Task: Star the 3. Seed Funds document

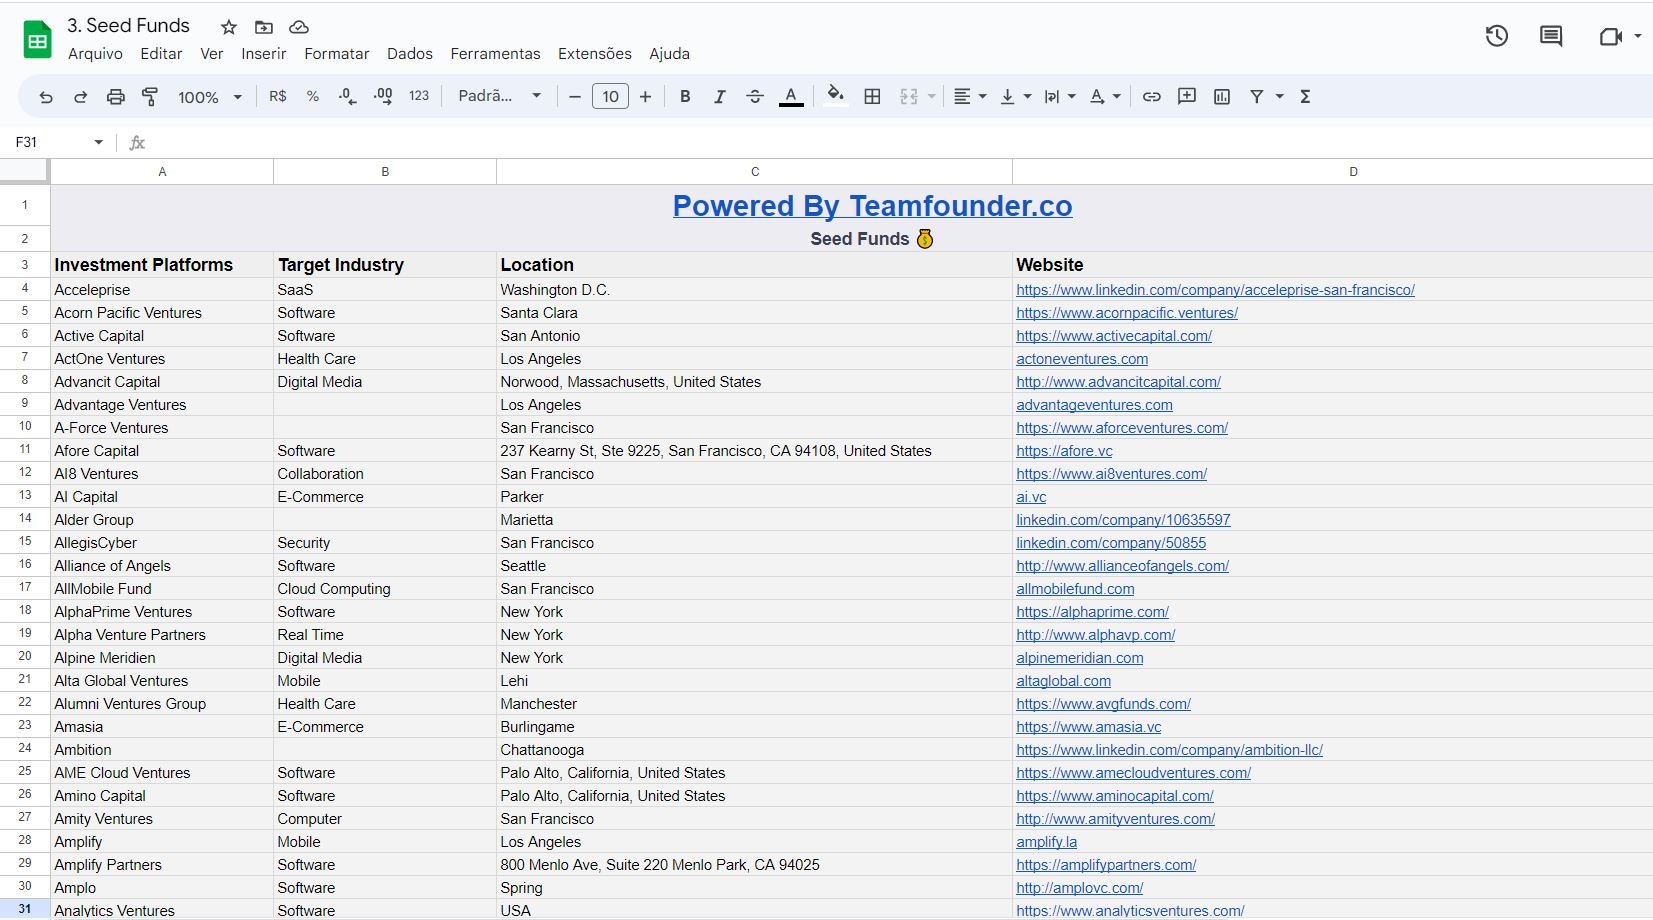Action: coord(229,27)
